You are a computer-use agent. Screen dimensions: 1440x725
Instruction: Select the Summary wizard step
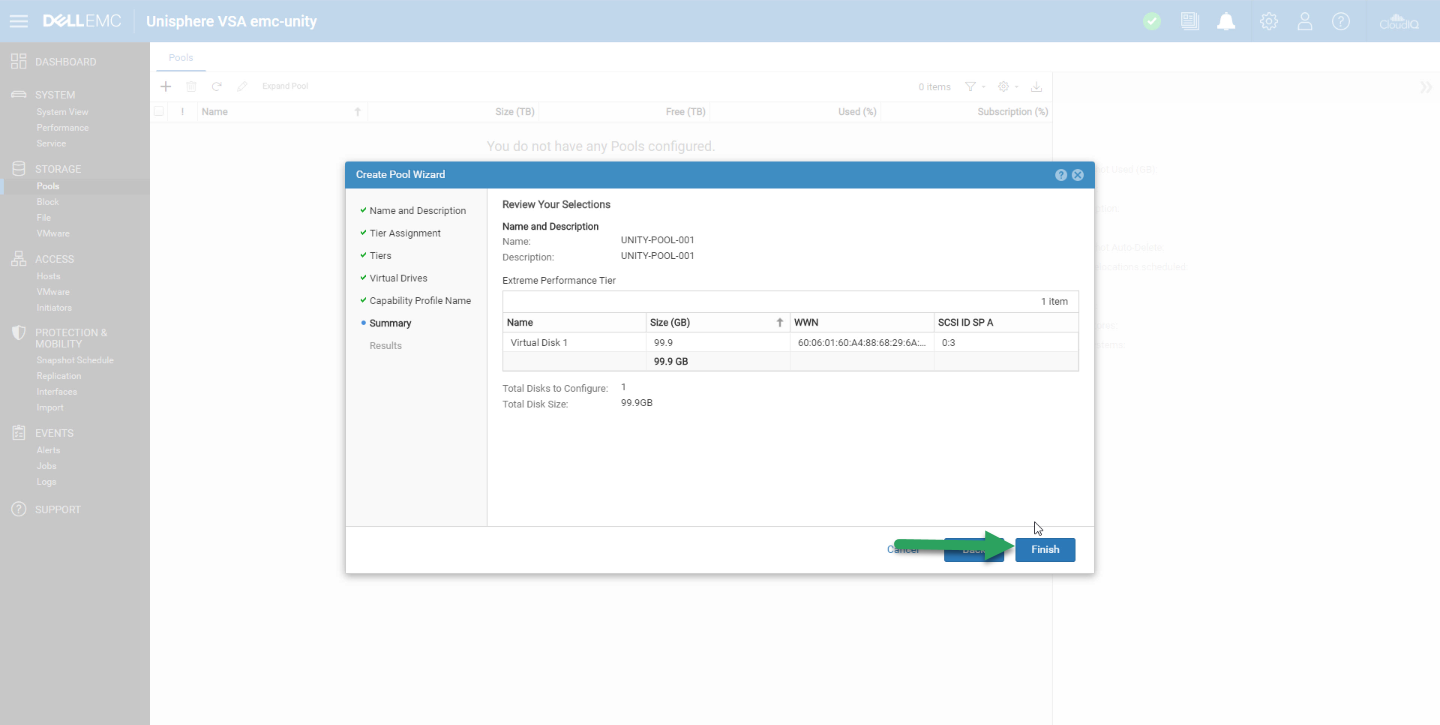pos(390,323)
